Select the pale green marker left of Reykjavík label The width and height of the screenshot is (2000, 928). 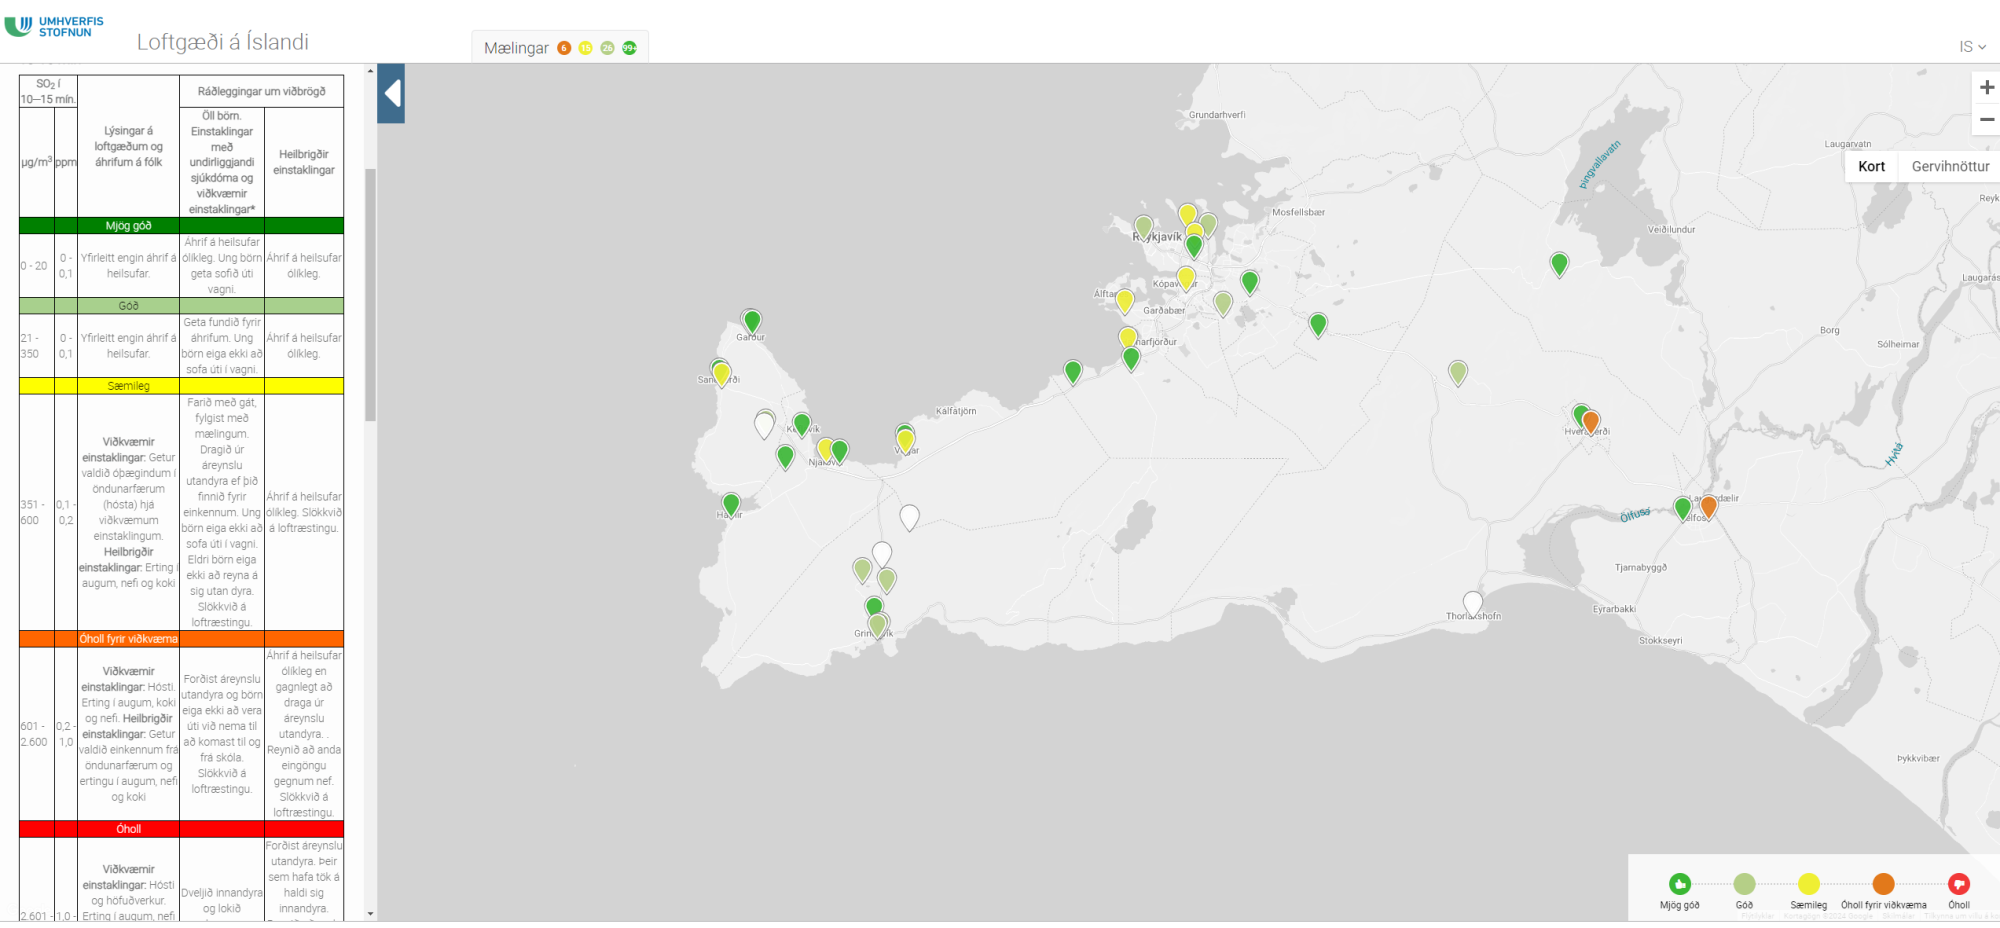(x=1144, y=228)
